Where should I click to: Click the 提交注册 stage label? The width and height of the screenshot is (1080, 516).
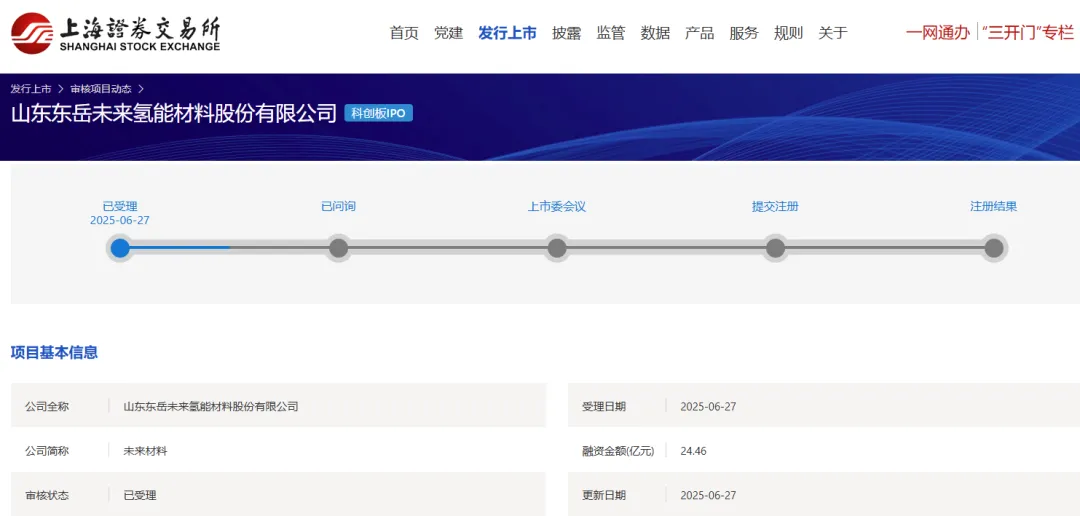(776, 206)
